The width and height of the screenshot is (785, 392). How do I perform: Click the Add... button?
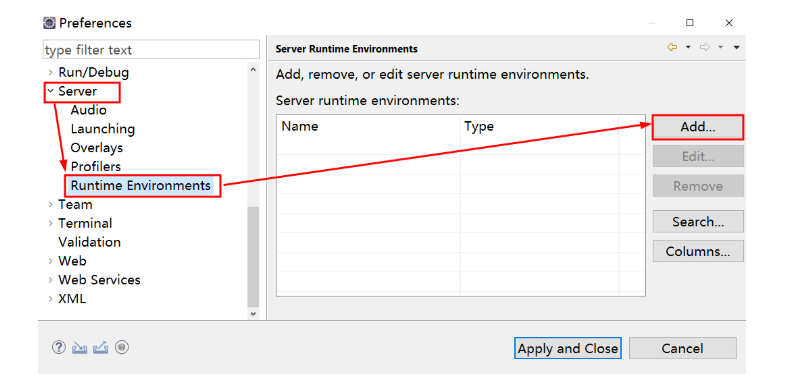pos(698,127)
